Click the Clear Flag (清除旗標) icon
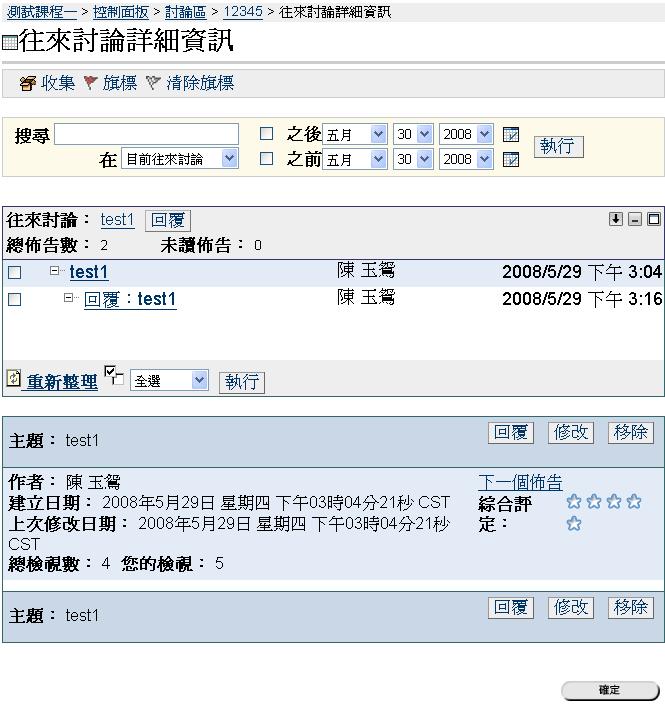 pos(153,84)
